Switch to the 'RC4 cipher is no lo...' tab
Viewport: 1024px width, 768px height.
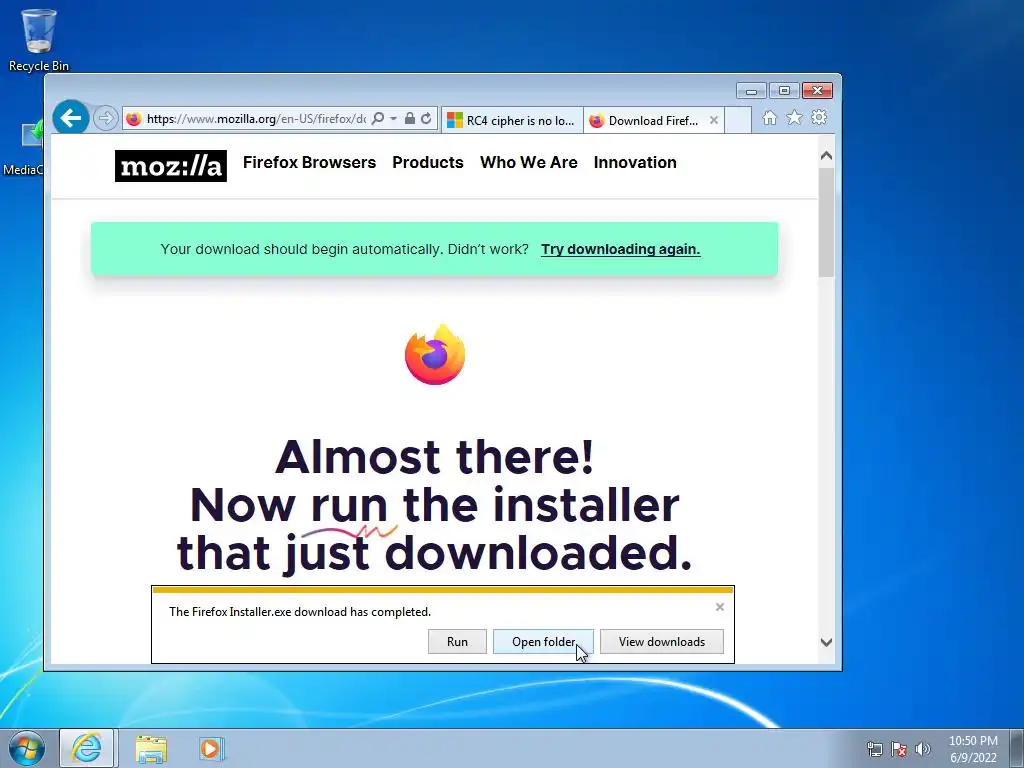click(512, 120)
